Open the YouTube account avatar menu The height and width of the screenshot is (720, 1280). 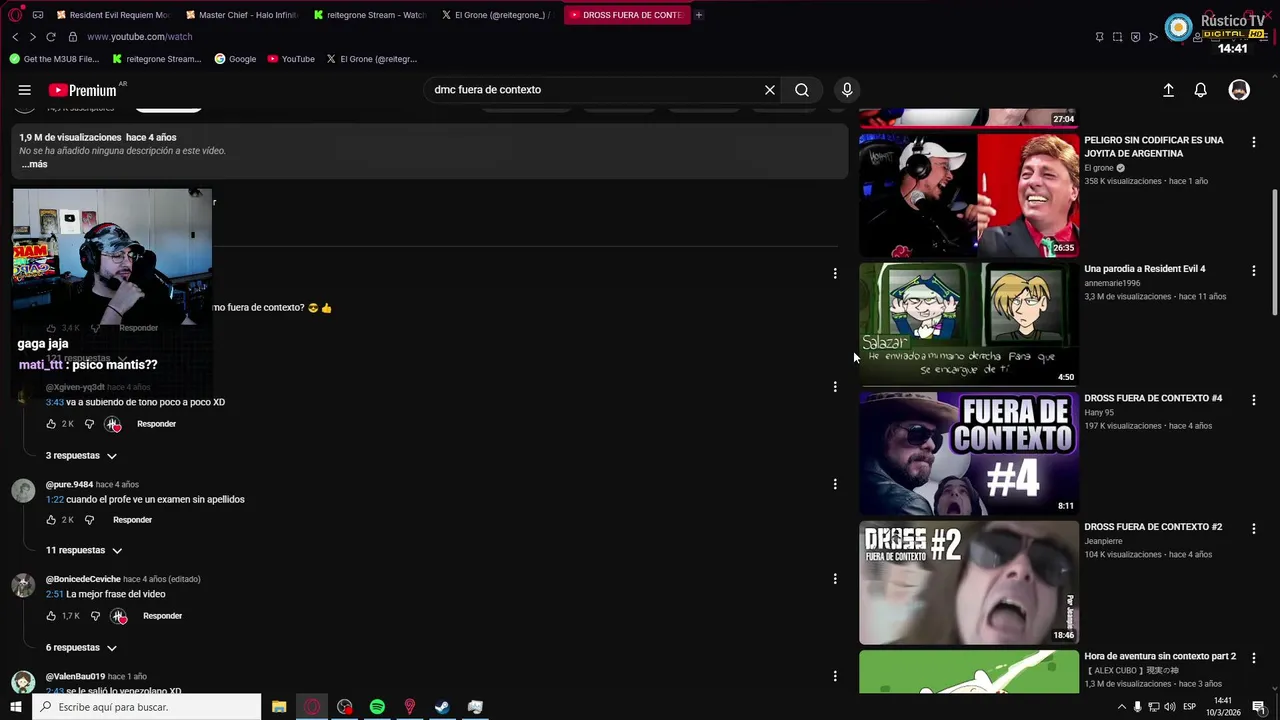click(1239, 90)
